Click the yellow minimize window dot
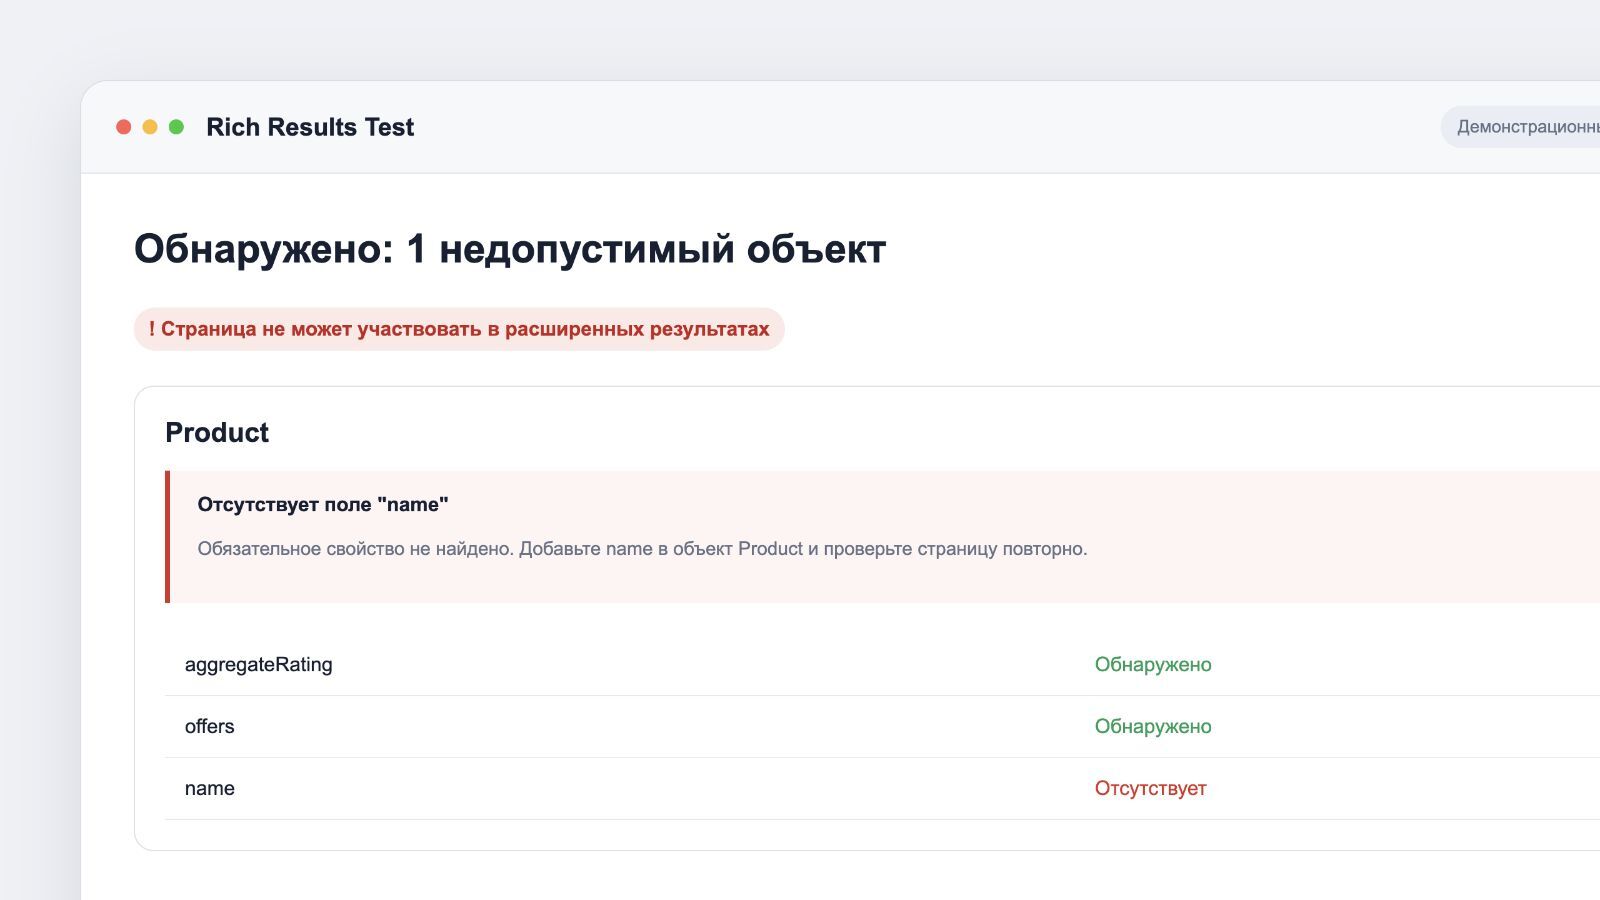The image size is (1600, 900). click(x=150, y=127)
